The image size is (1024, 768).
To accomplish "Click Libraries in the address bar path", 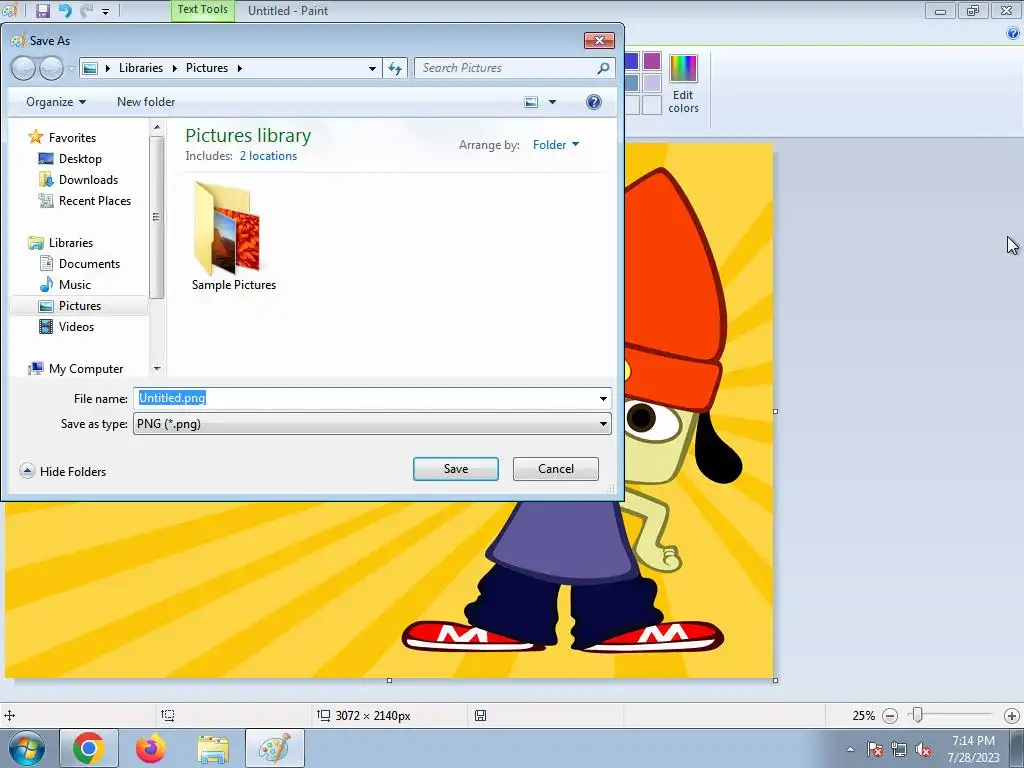I will click(140, 68).
